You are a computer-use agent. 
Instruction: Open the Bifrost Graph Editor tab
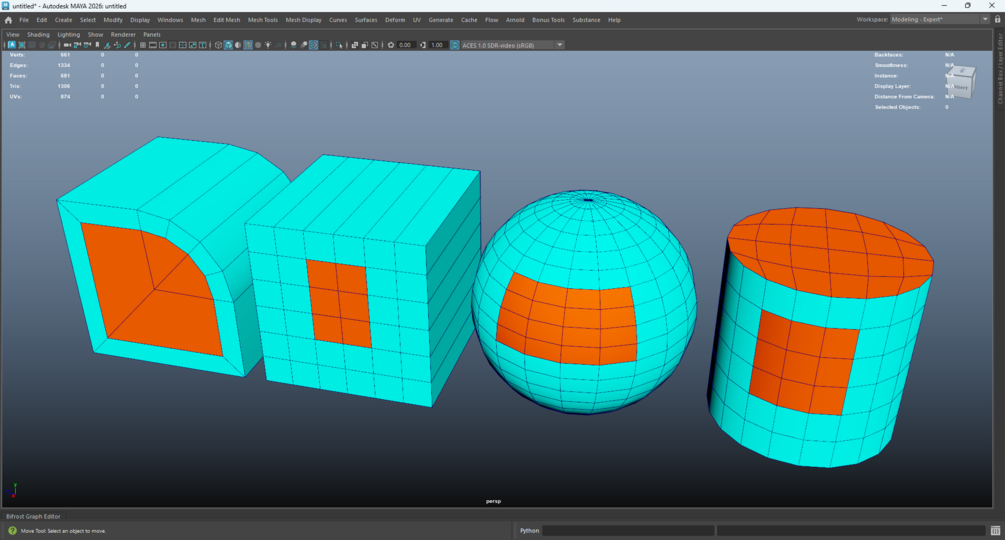33,516
